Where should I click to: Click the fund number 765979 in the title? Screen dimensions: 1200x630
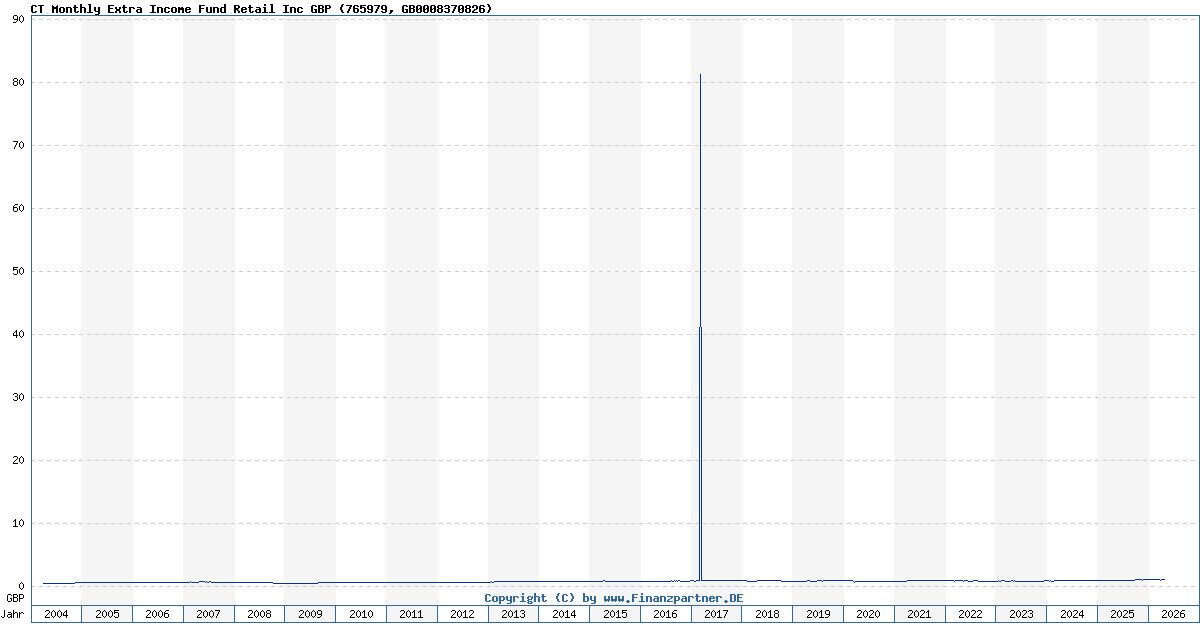(x=372, y=9)
